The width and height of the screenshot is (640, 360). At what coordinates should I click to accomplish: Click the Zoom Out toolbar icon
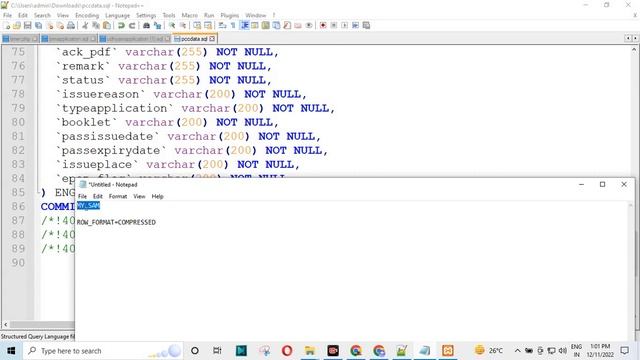pyautogui.click(x=183, y=25)
